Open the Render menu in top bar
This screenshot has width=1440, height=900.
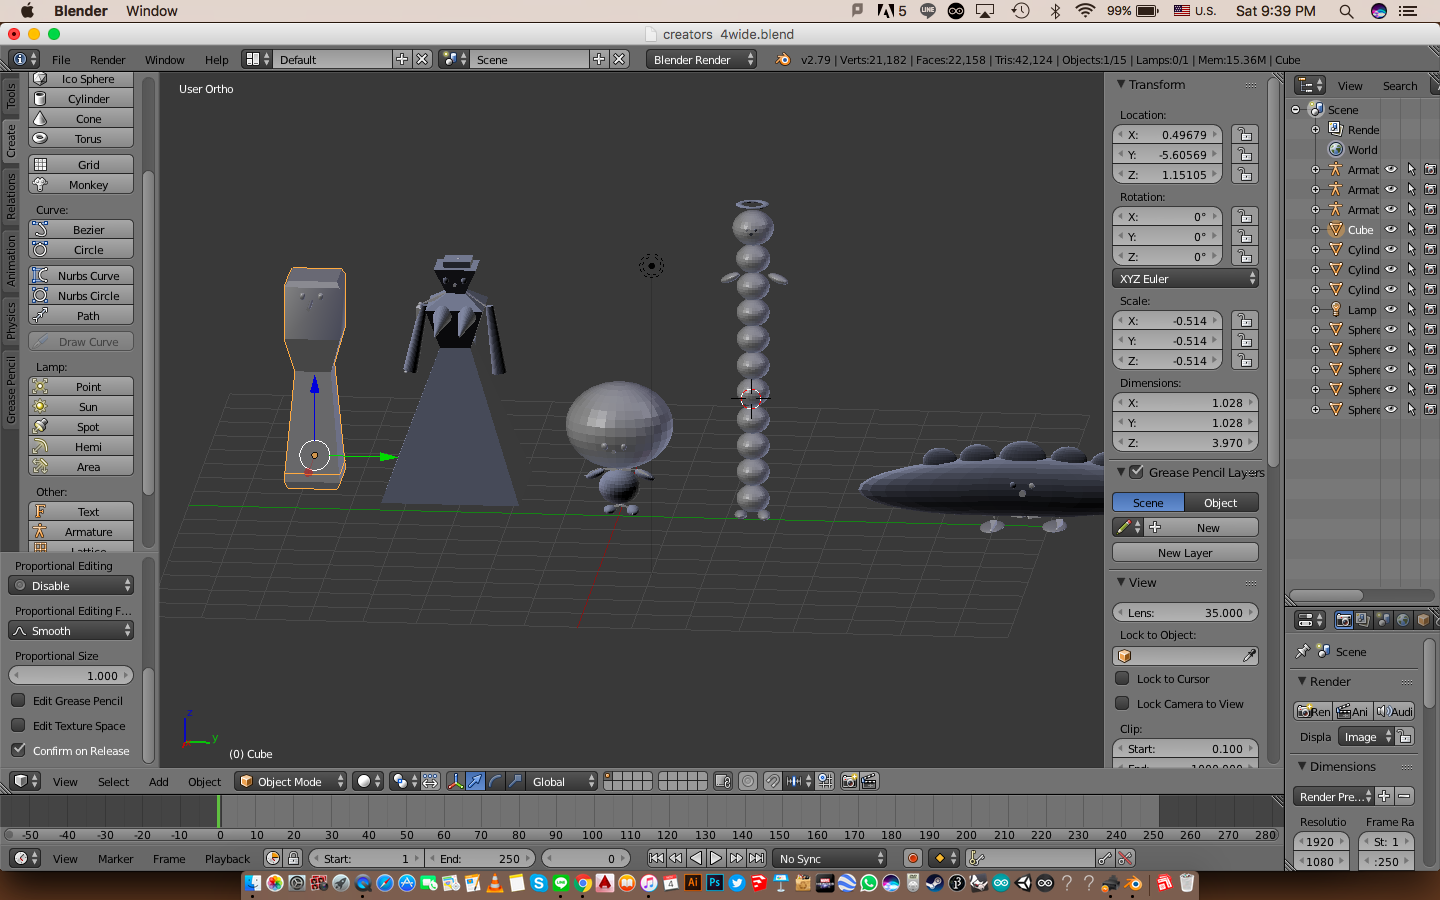(x=107, y=60)
